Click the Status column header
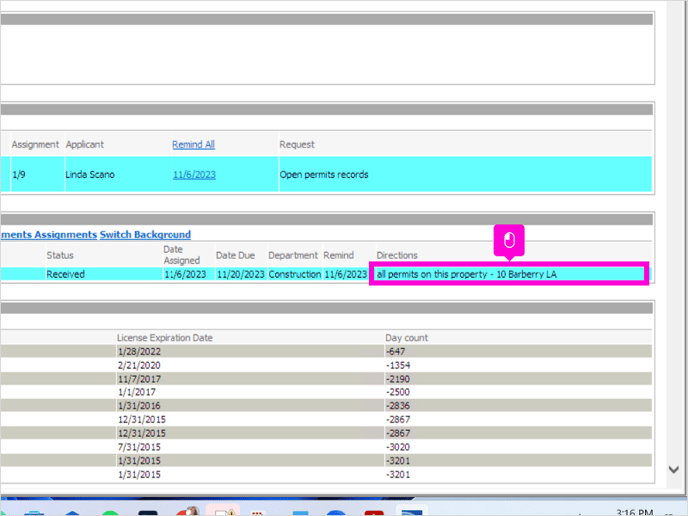Screen dimensions: 688x516 pos(60,255)
